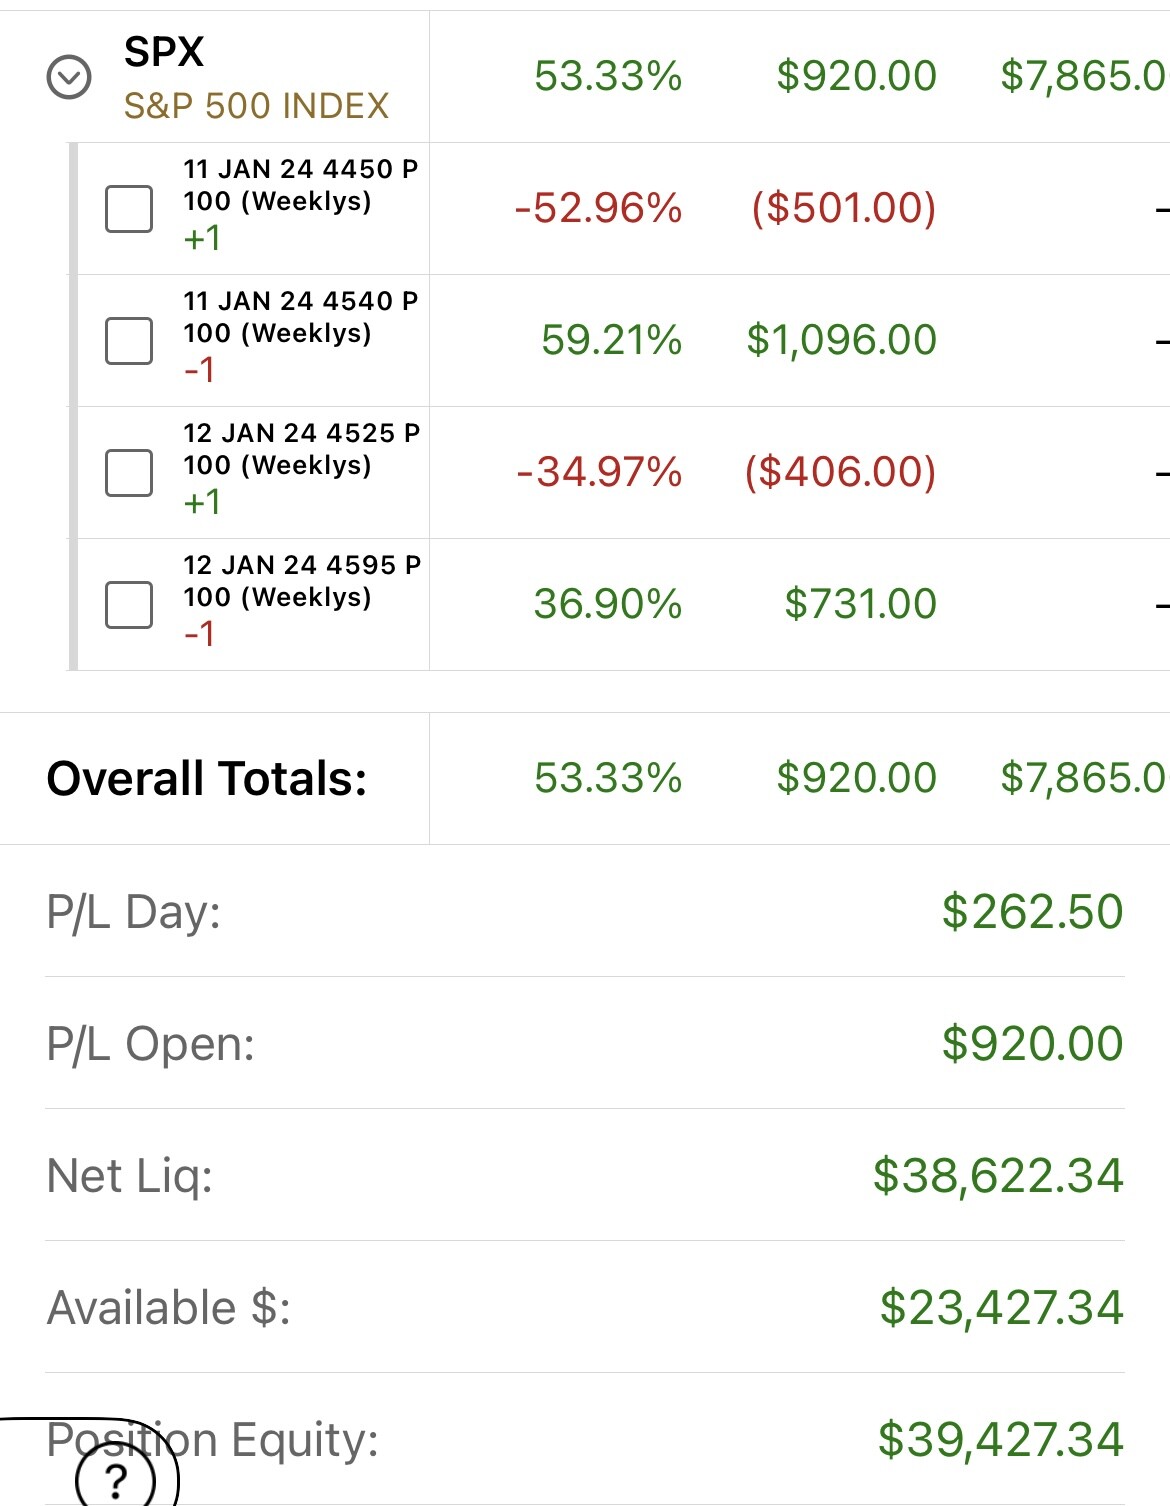Select the -52.96% P/L percent cell
This screenshot has width=1170, height=1506.
[x=598, y=208]
